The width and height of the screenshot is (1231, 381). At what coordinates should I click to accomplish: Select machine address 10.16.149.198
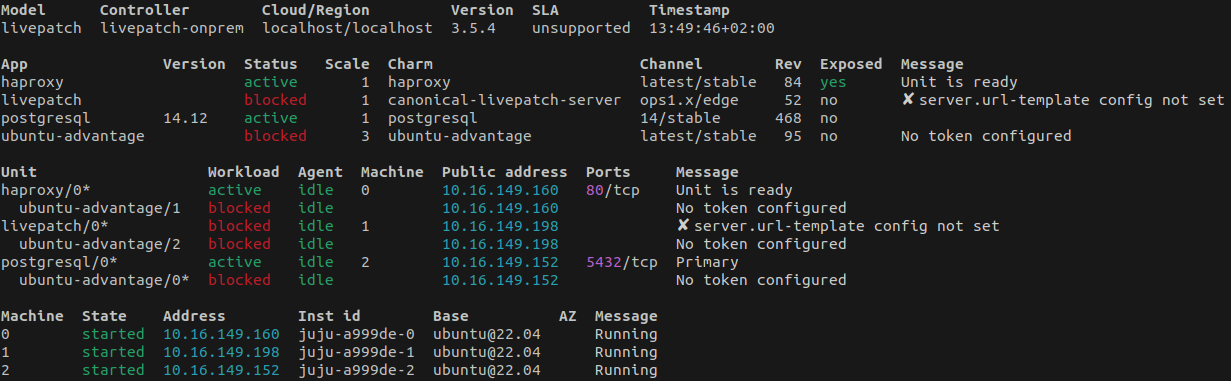[x=221, y=352]
